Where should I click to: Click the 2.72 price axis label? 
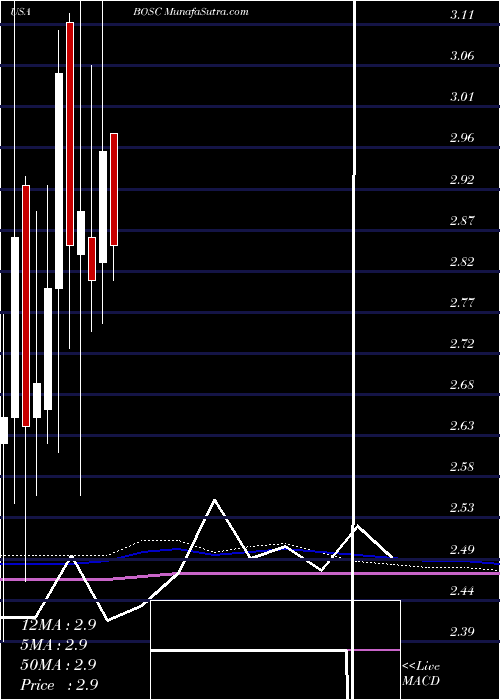pyautogui.click(x=461, y=344)
